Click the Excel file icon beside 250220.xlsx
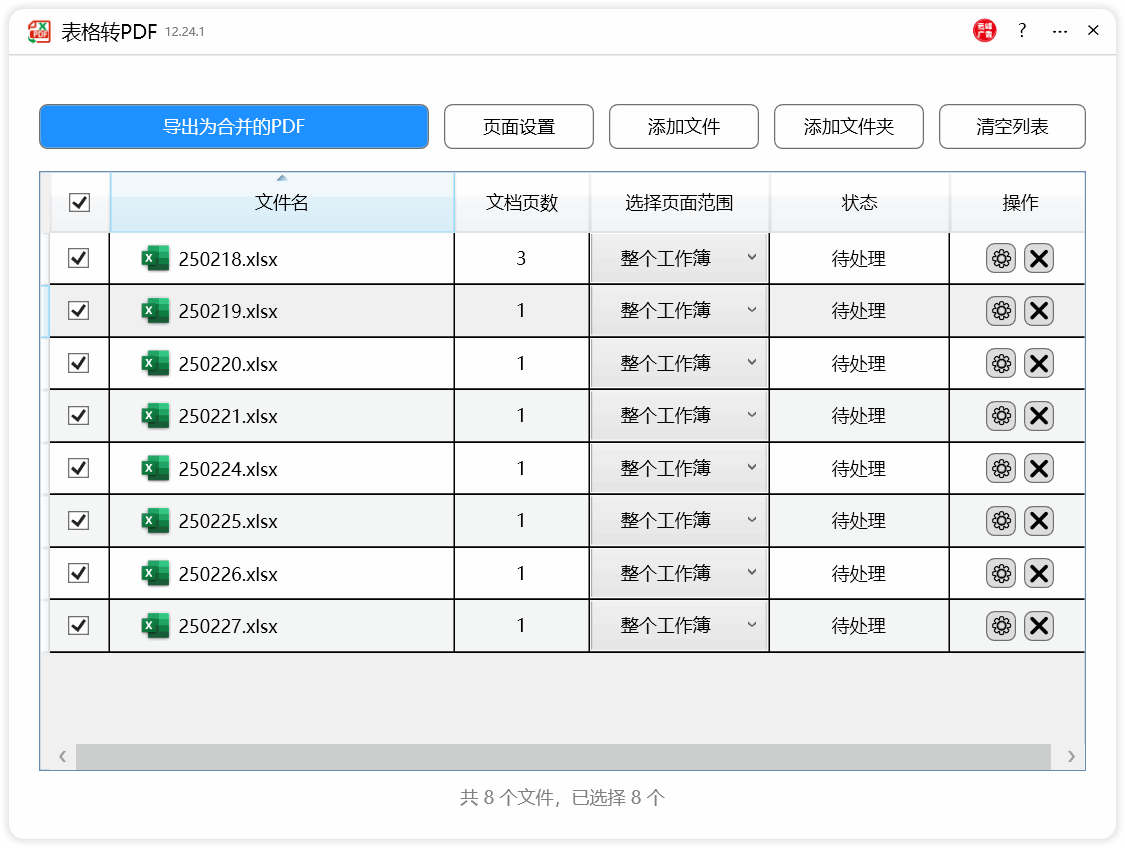Image resolution: width=1125 pixels, height=848 pixels. pyautogui.click(x=155, y=363)
